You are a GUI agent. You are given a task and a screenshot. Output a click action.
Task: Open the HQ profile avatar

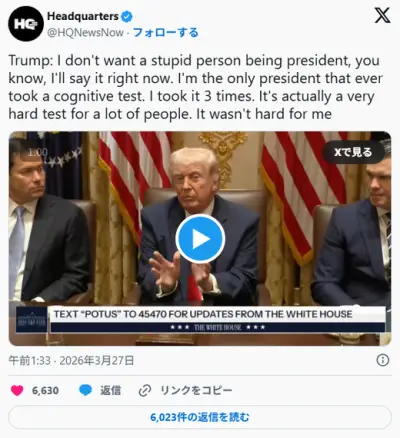click(26, 24)
